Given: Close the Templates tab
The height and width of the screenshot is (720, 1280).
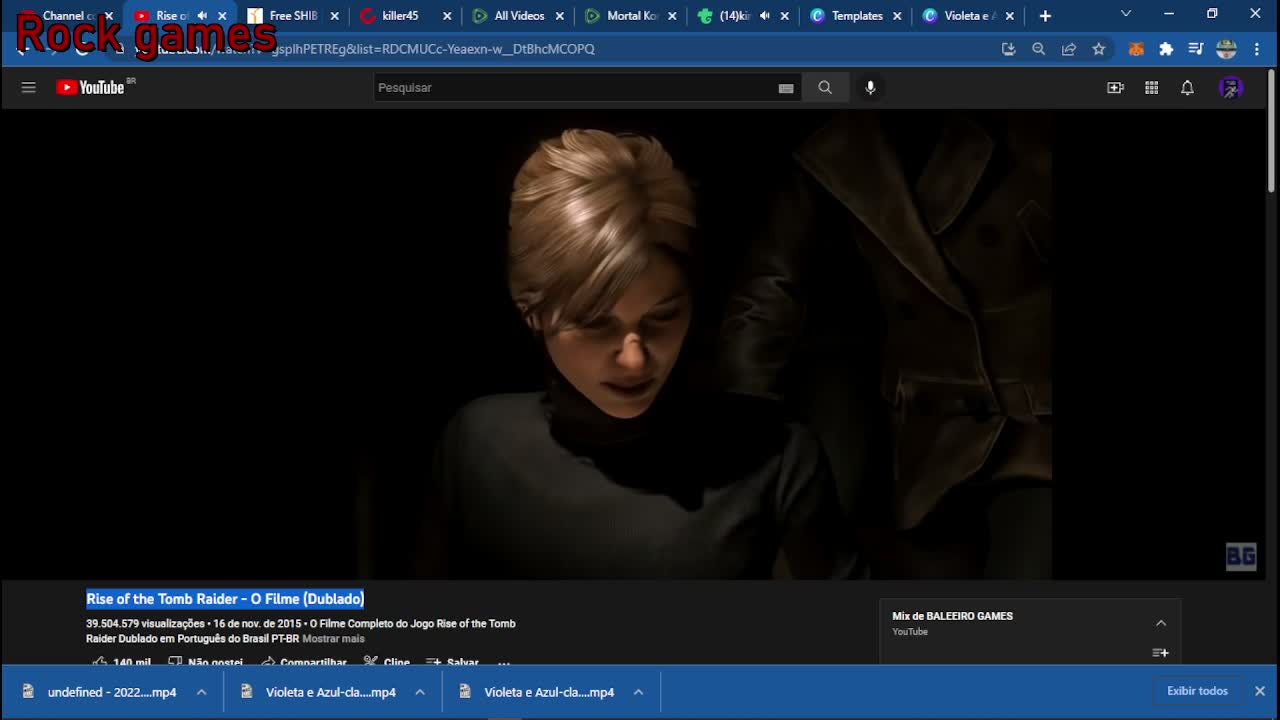Looking at the screenshot, I should (897, 16).
